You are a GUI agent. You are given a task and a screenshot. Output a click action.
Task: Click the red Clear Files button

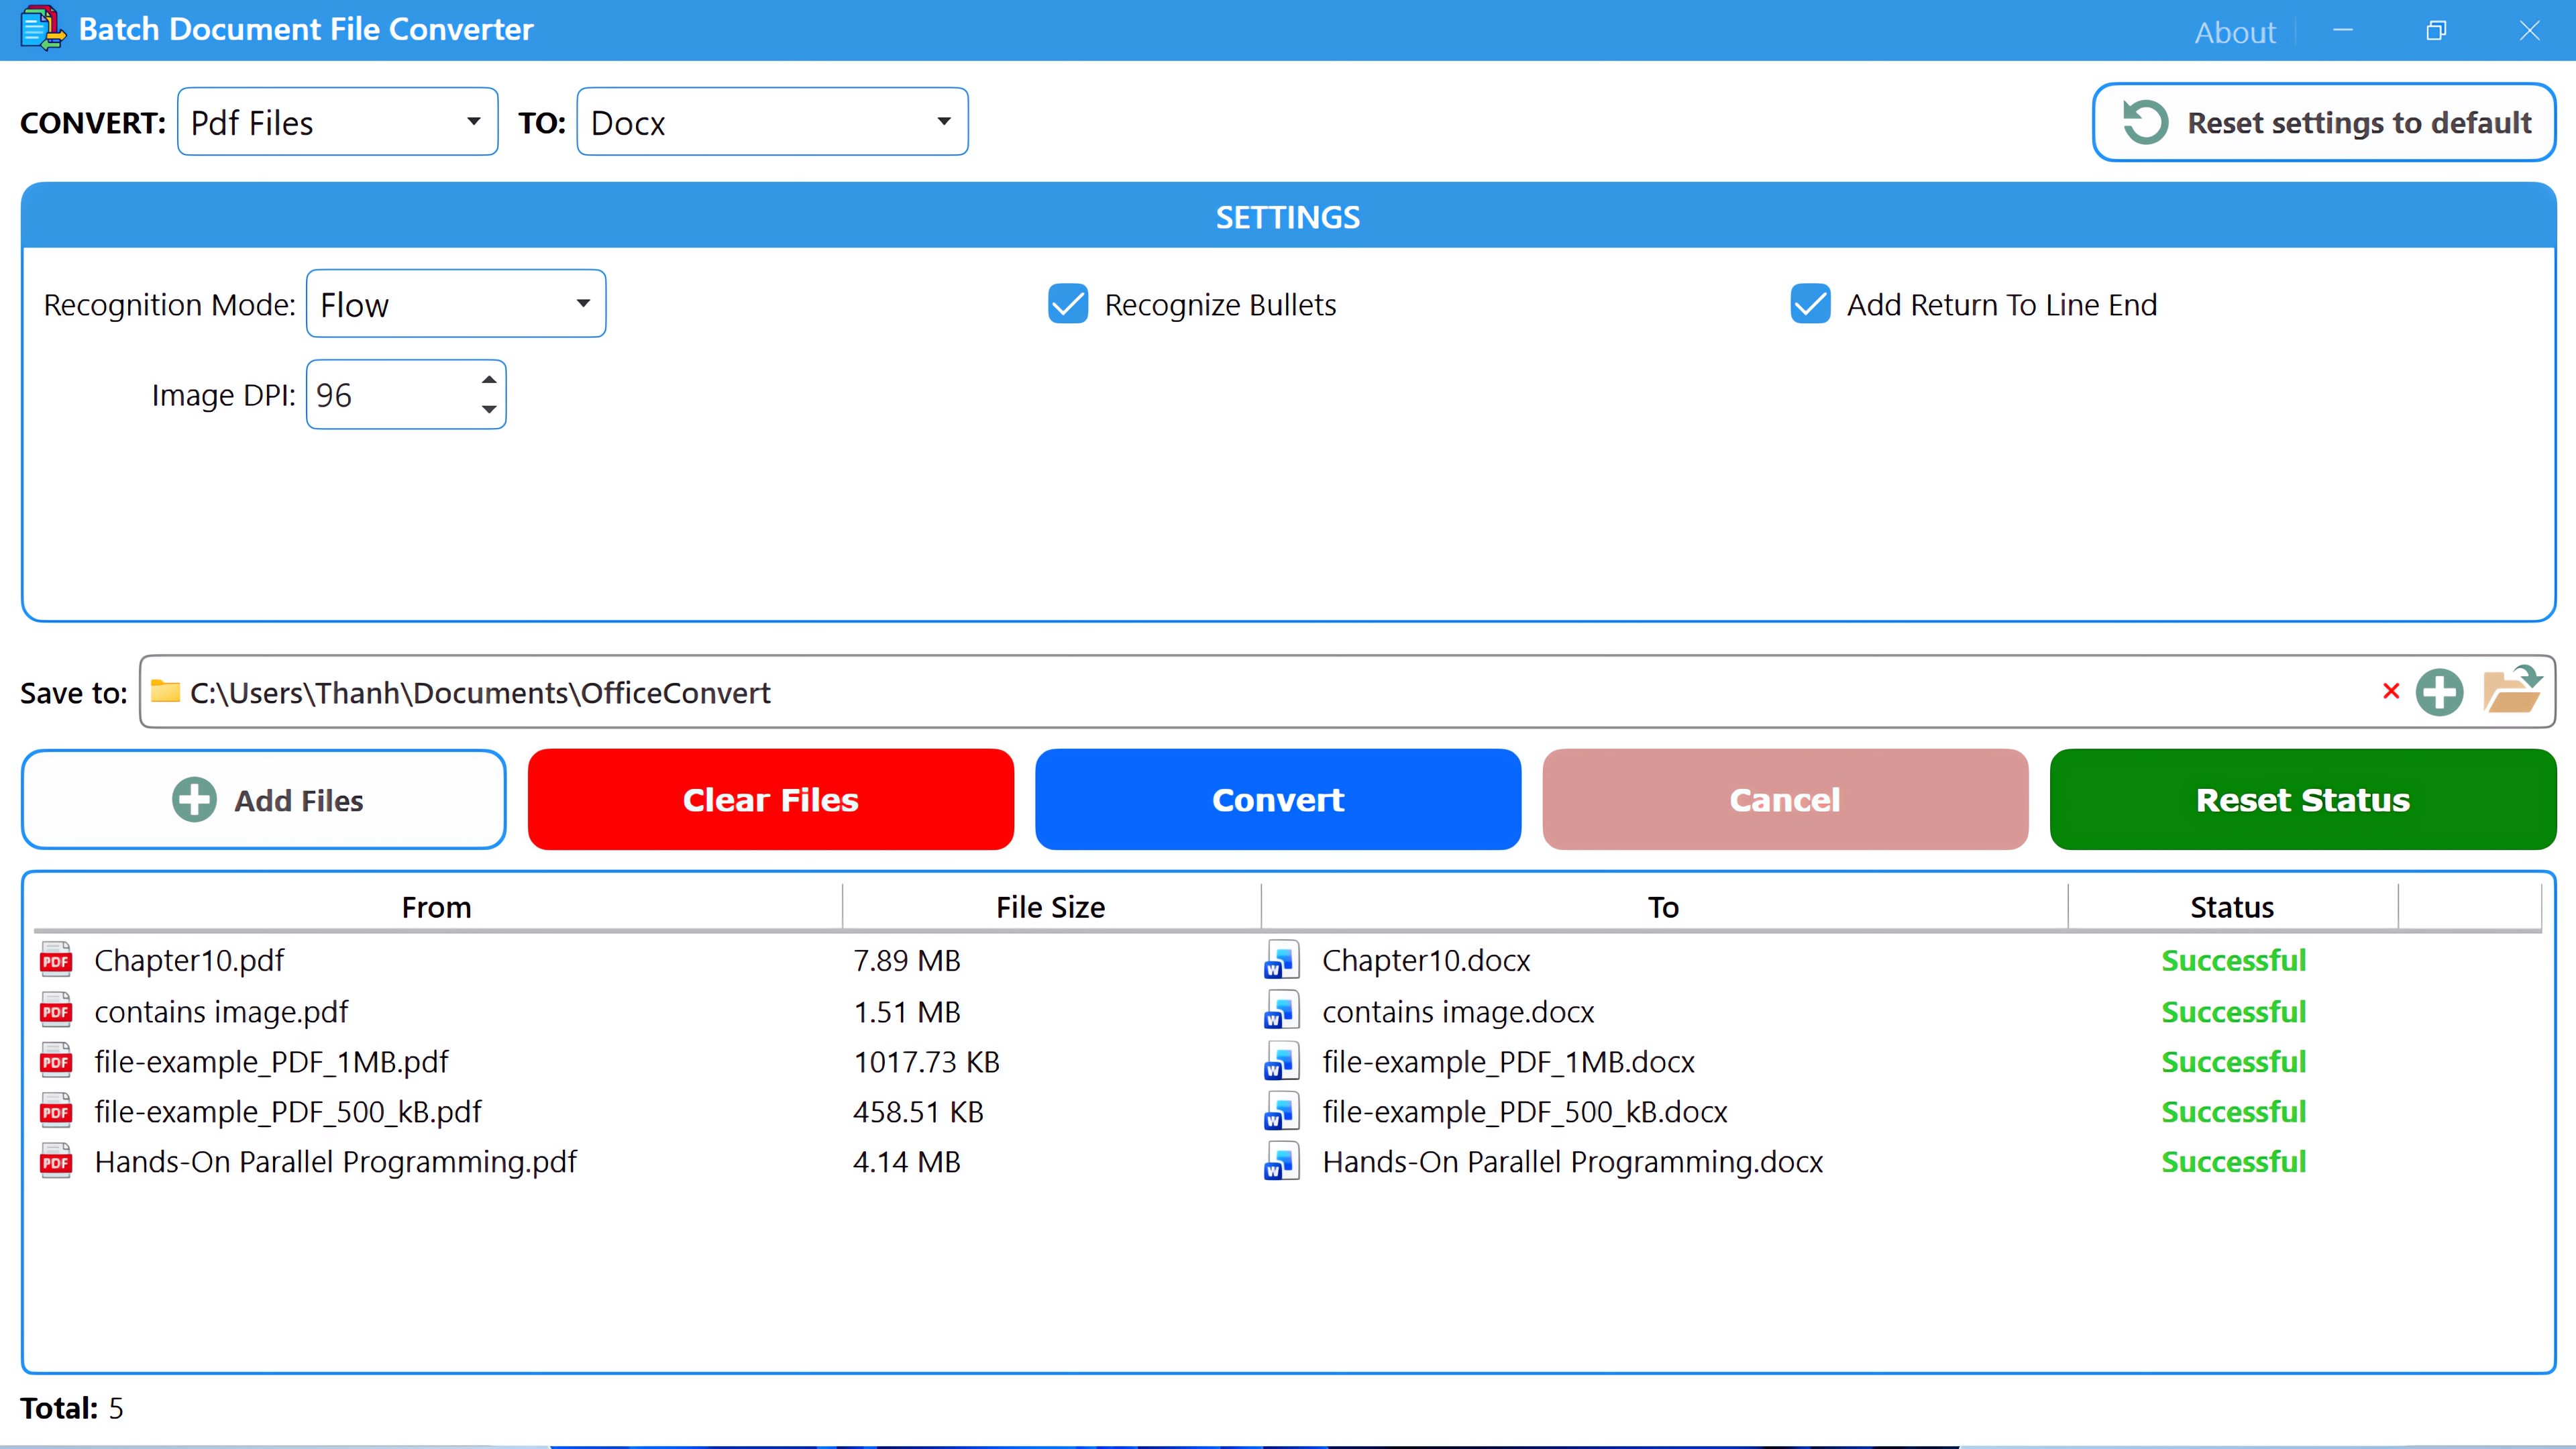coord(770,800)
